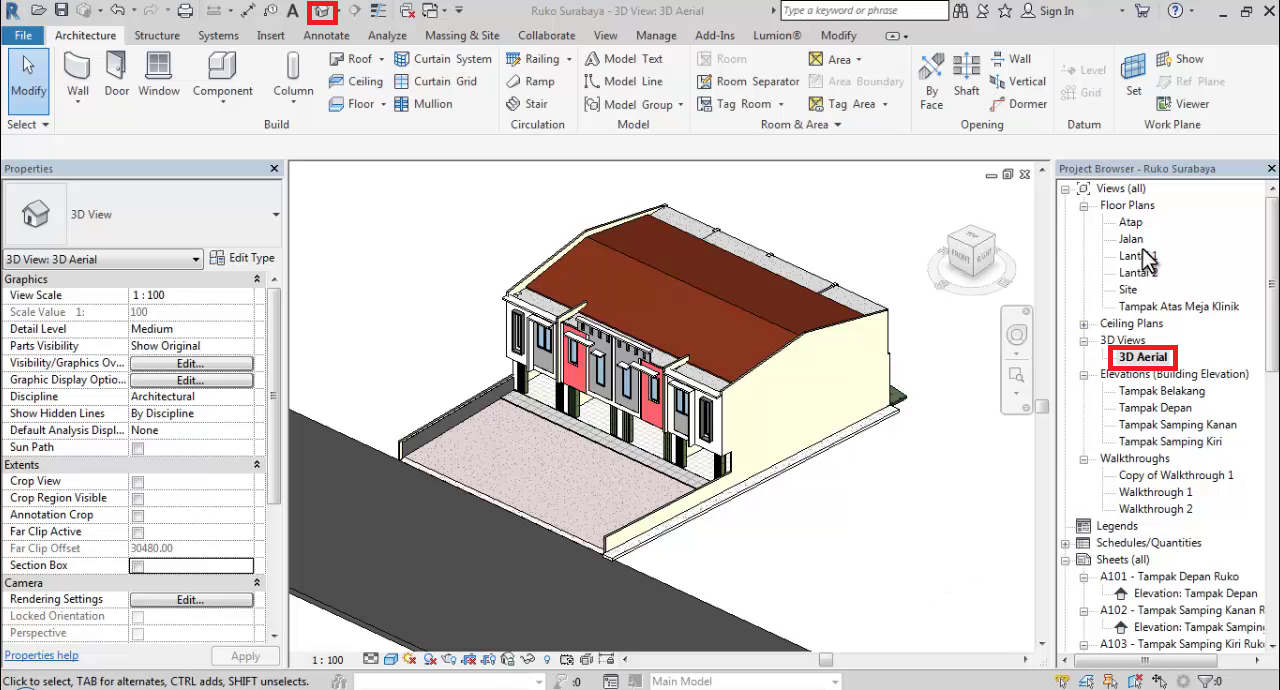The width and height of the screenshot is (1280, 690).
Task: Open the Default 3D View from Quick Access toolbar
Action: point(322,11)
